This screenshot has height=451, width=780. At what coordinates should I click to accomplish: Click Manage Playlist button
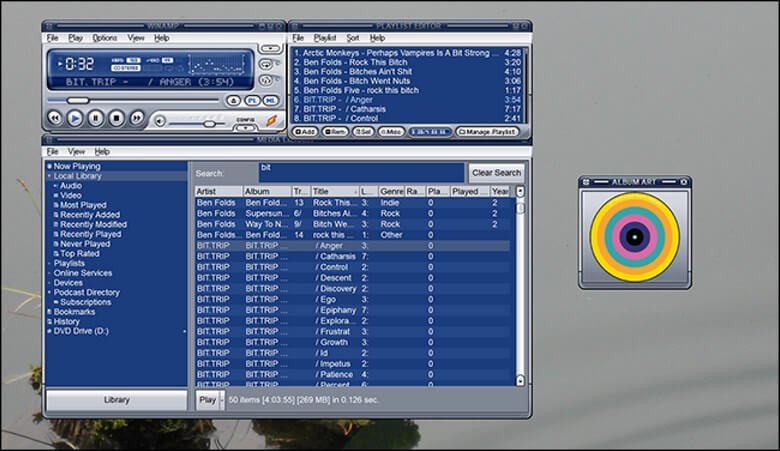(x=488, y=132)
